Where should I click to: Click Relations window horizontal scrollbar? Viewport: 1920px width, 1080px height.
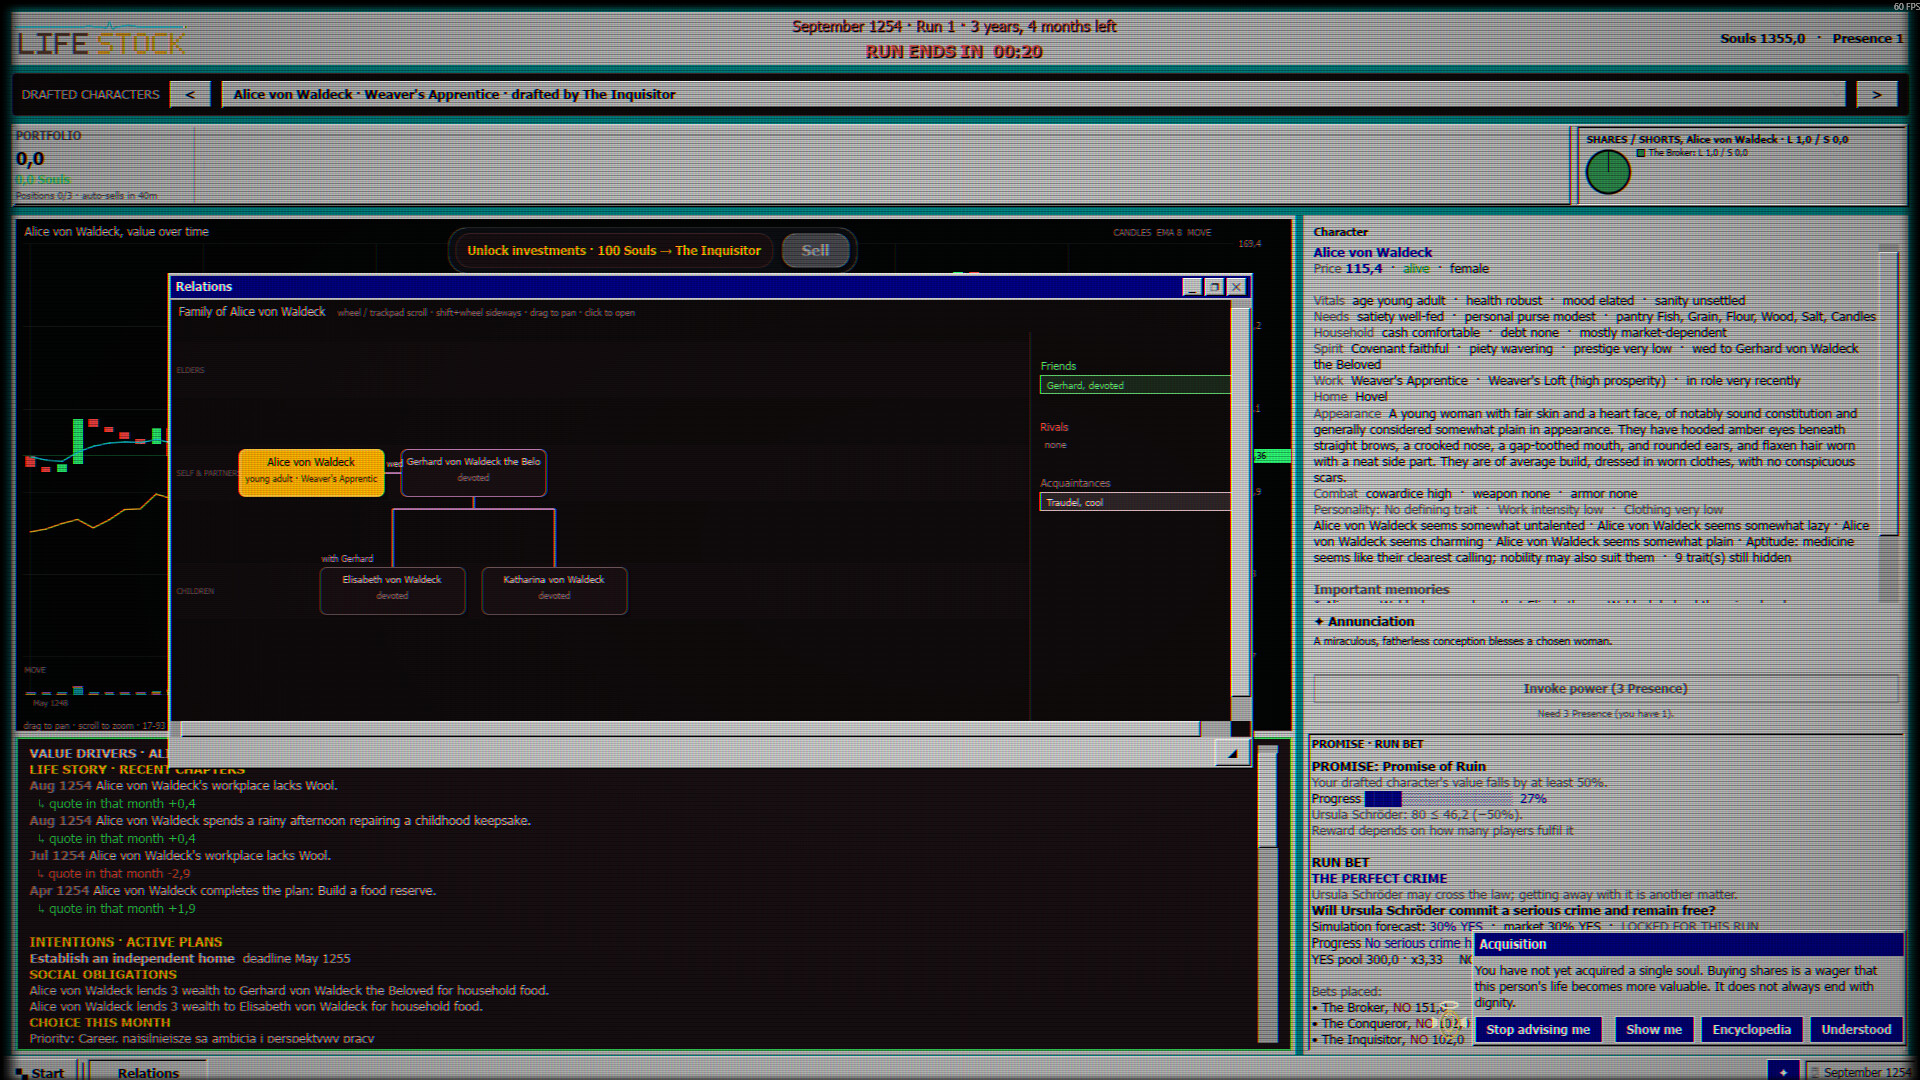coord(690,728)
